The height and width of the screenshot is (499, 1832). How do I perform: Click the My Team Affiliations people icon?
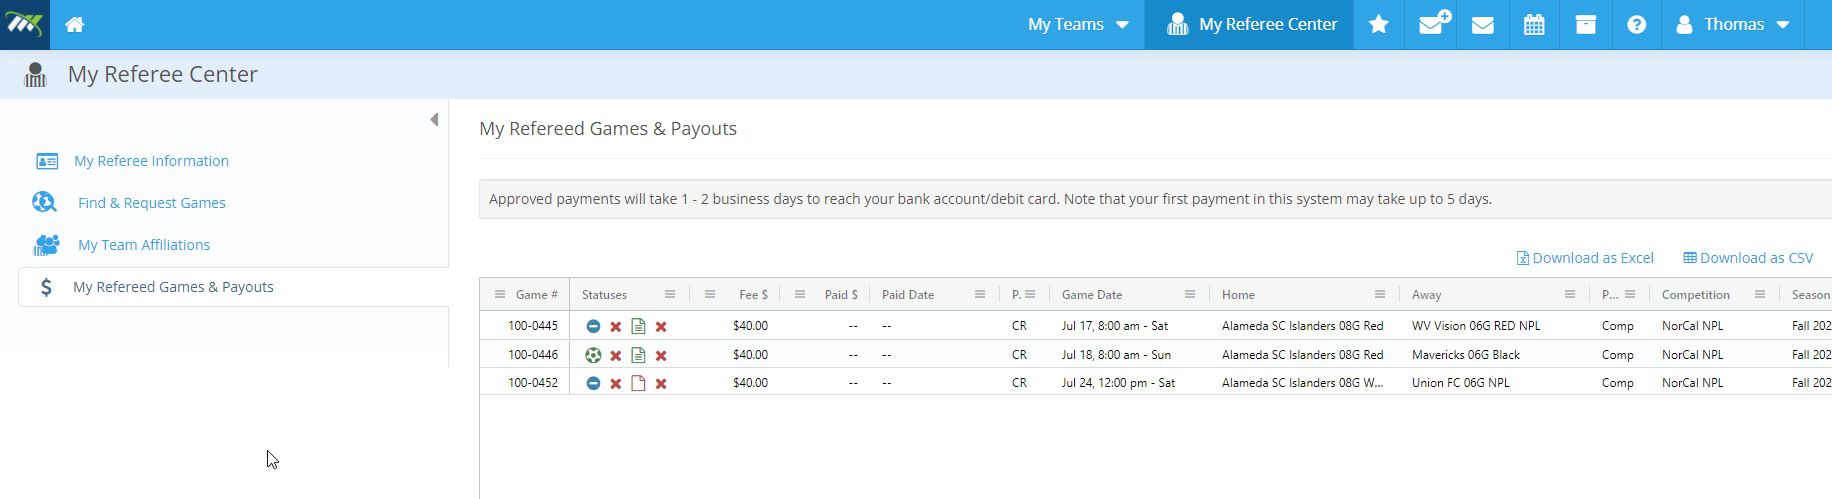pos(46,245)
